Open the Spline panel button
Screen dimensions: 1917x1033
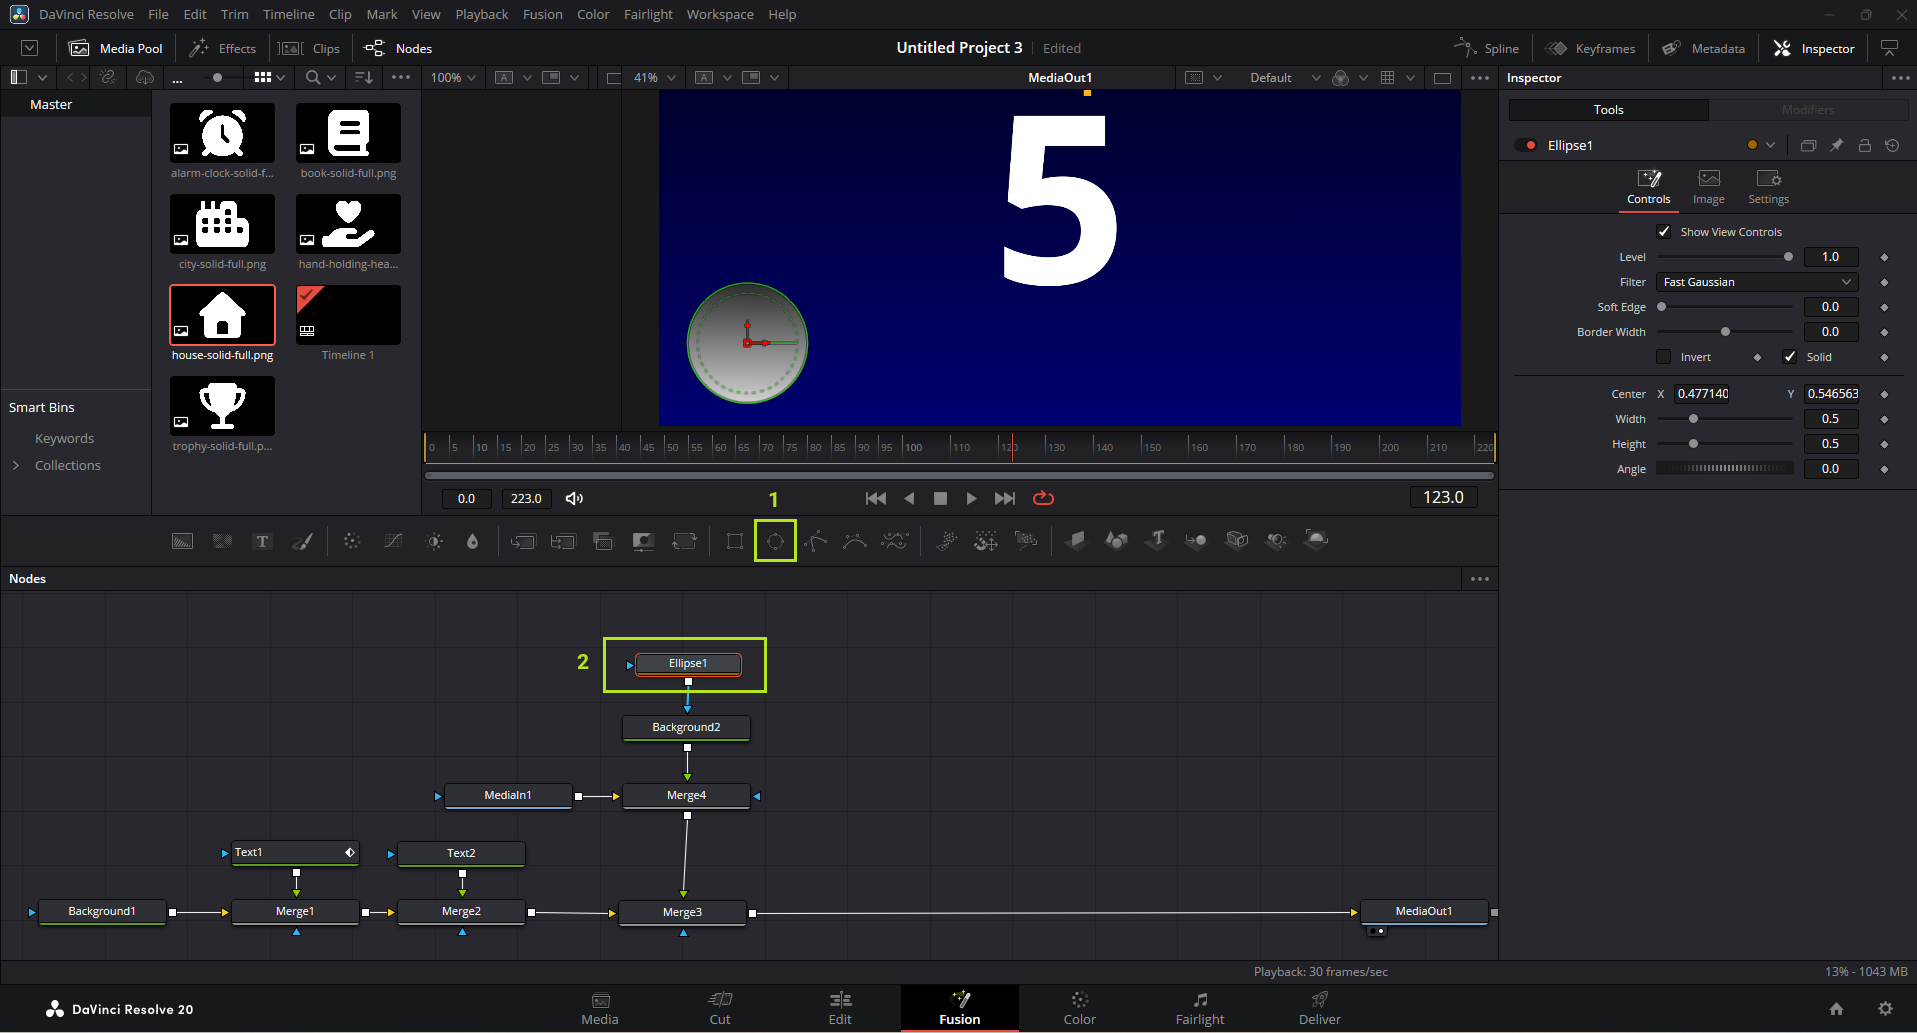pos(1487,48)
